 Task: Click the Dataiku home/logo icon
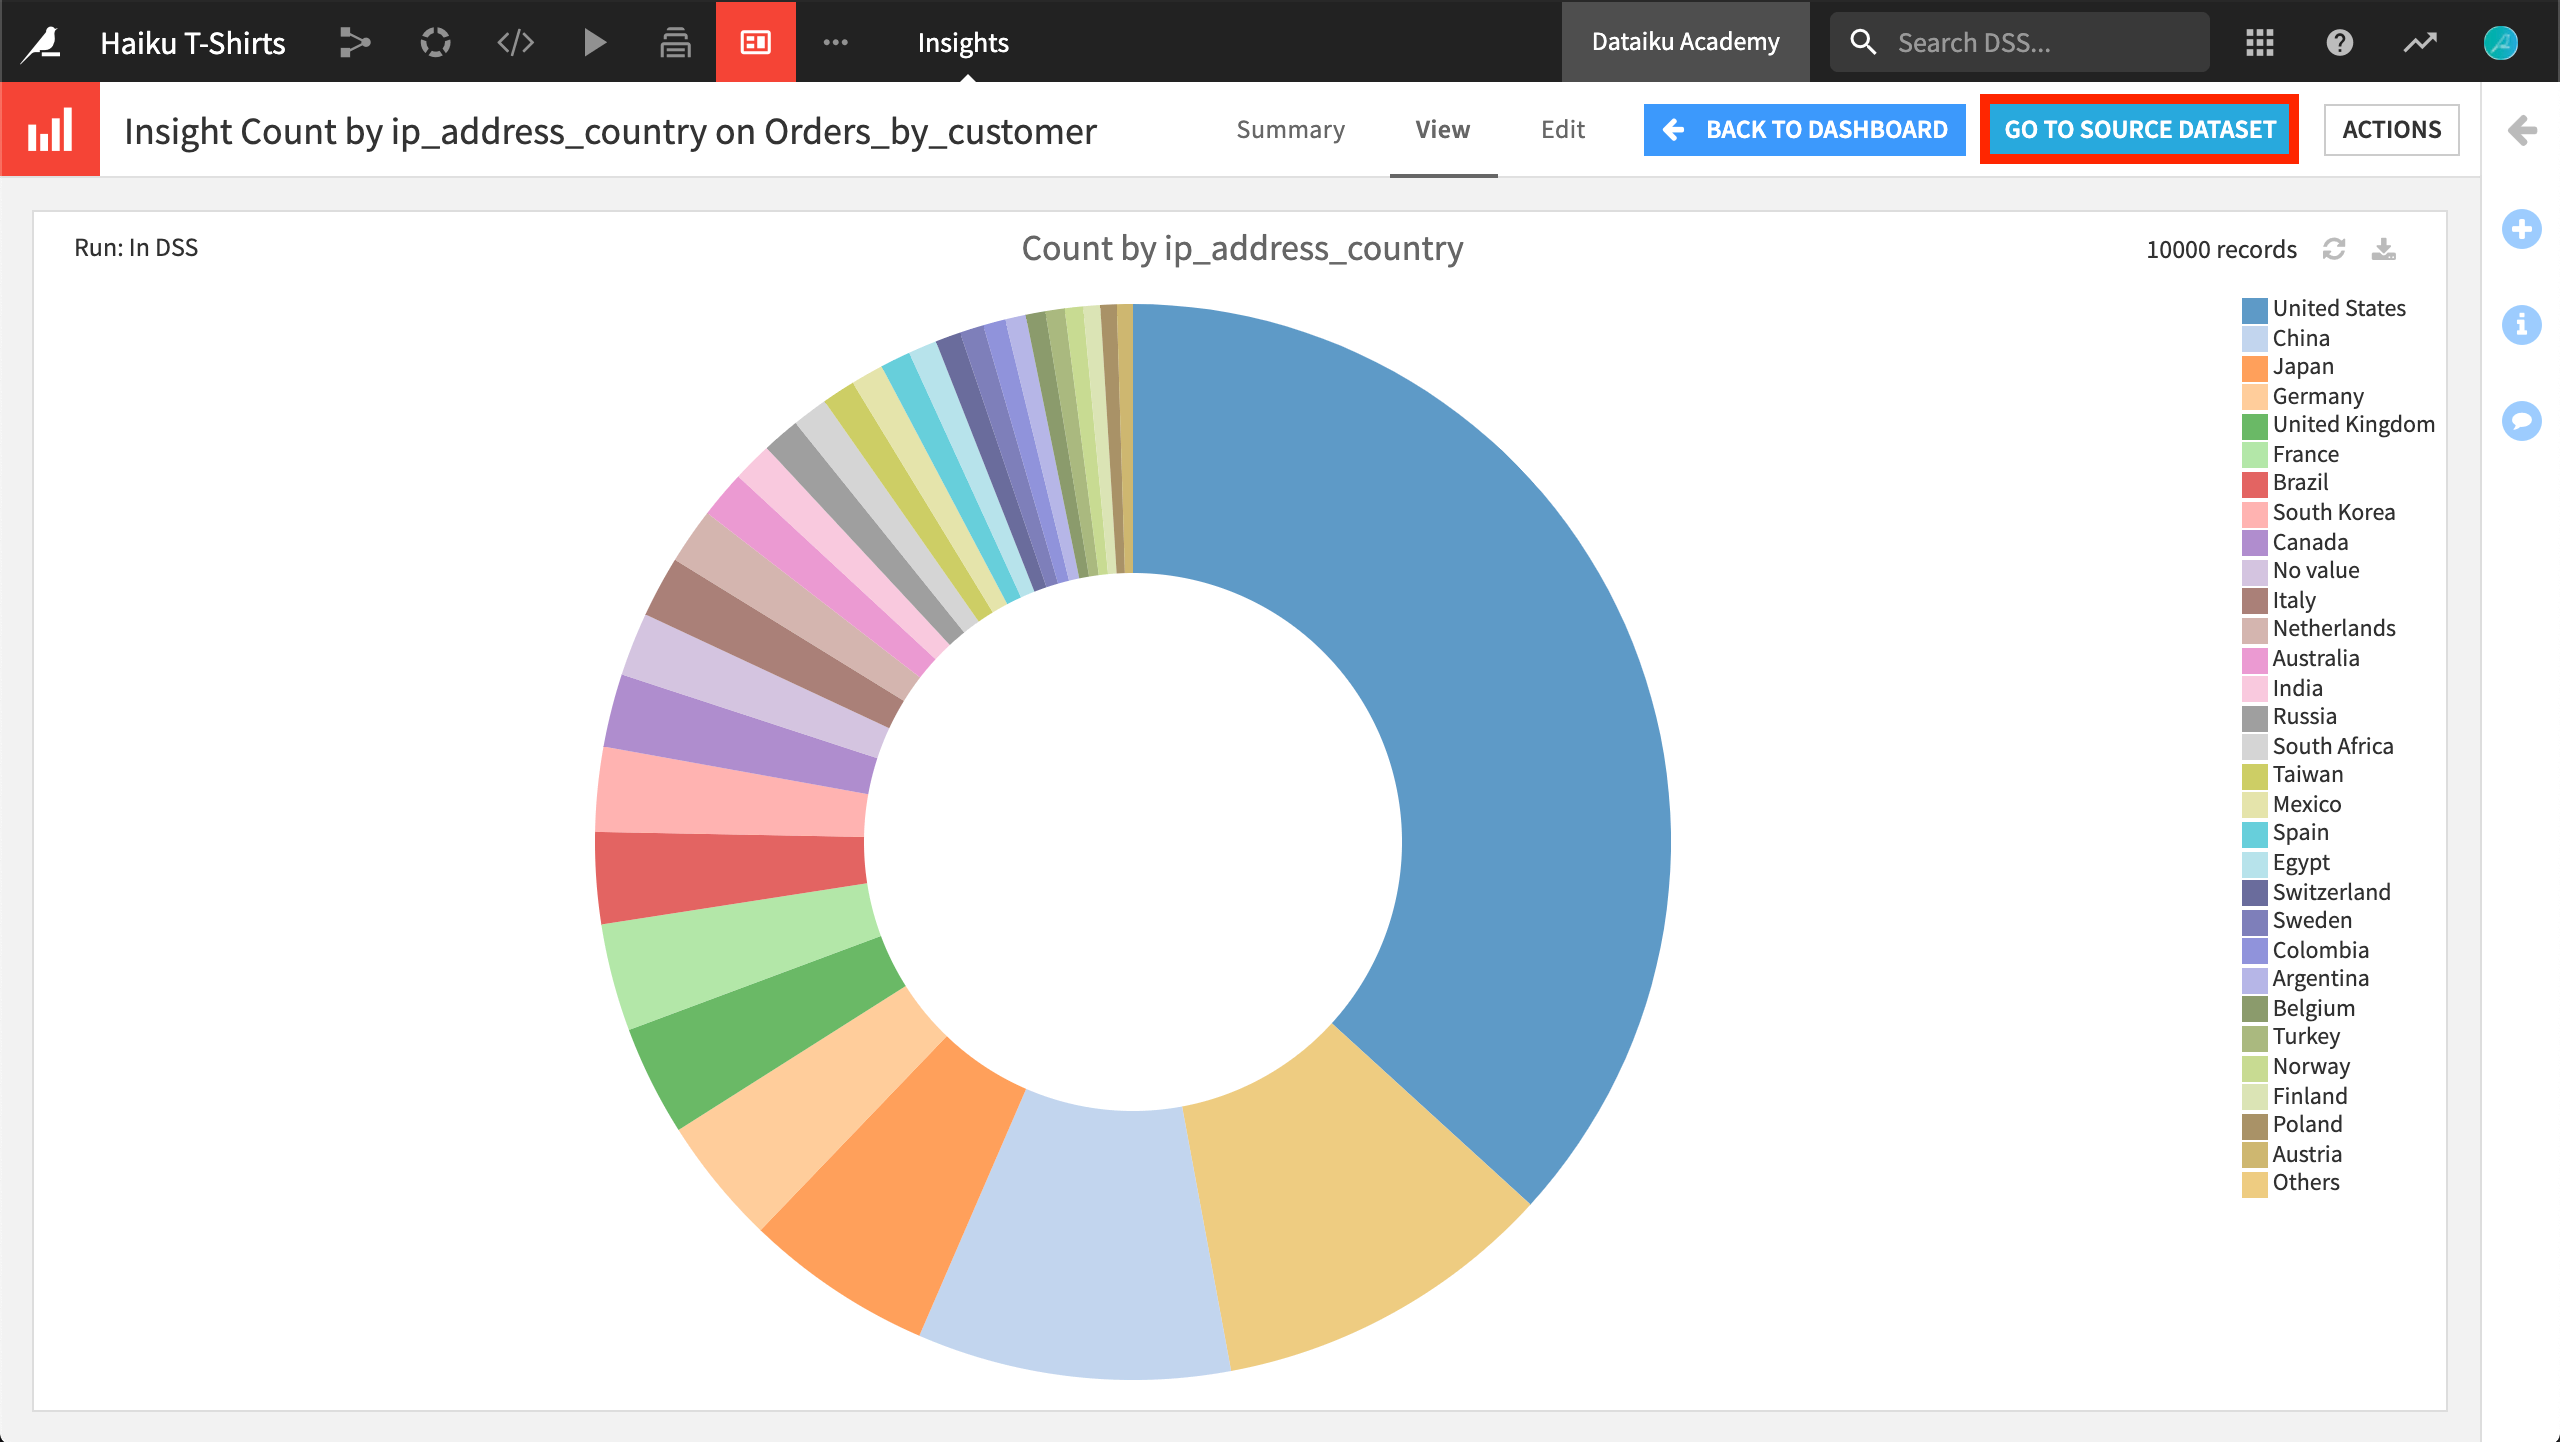coord(42,40)
